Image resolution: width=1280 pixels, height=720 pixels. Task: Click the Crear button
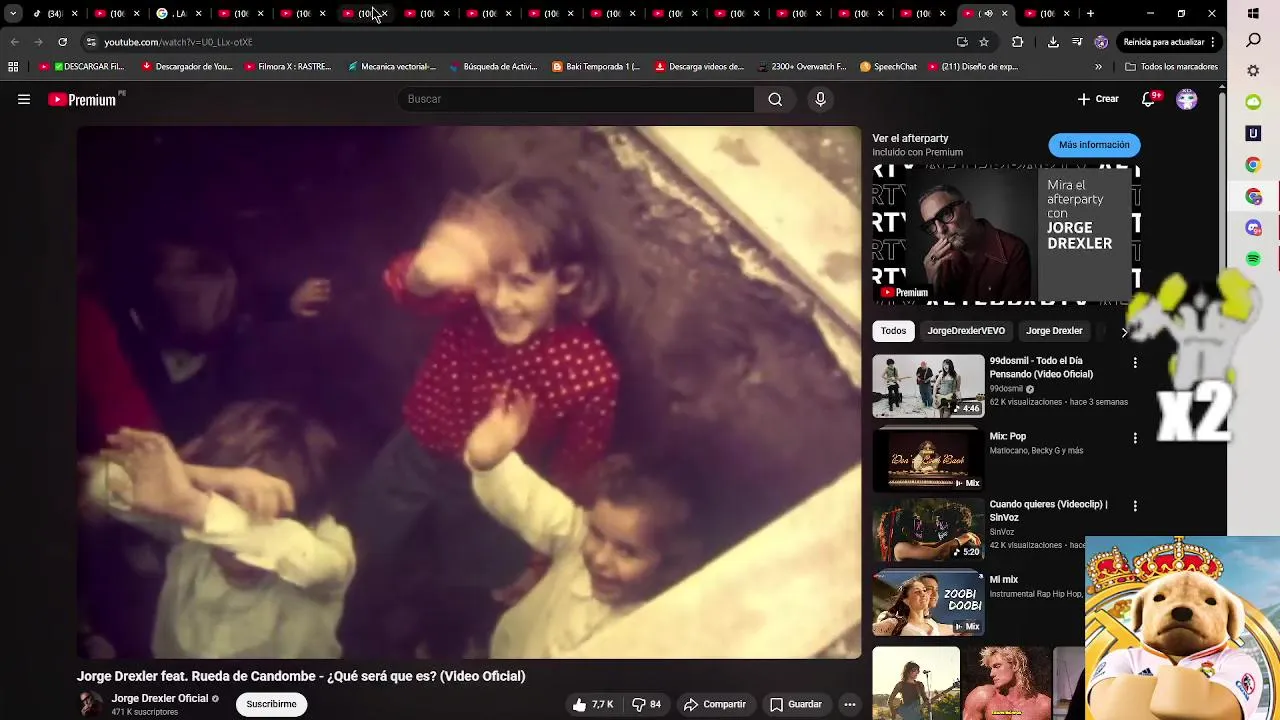(x=1098, y=99)
